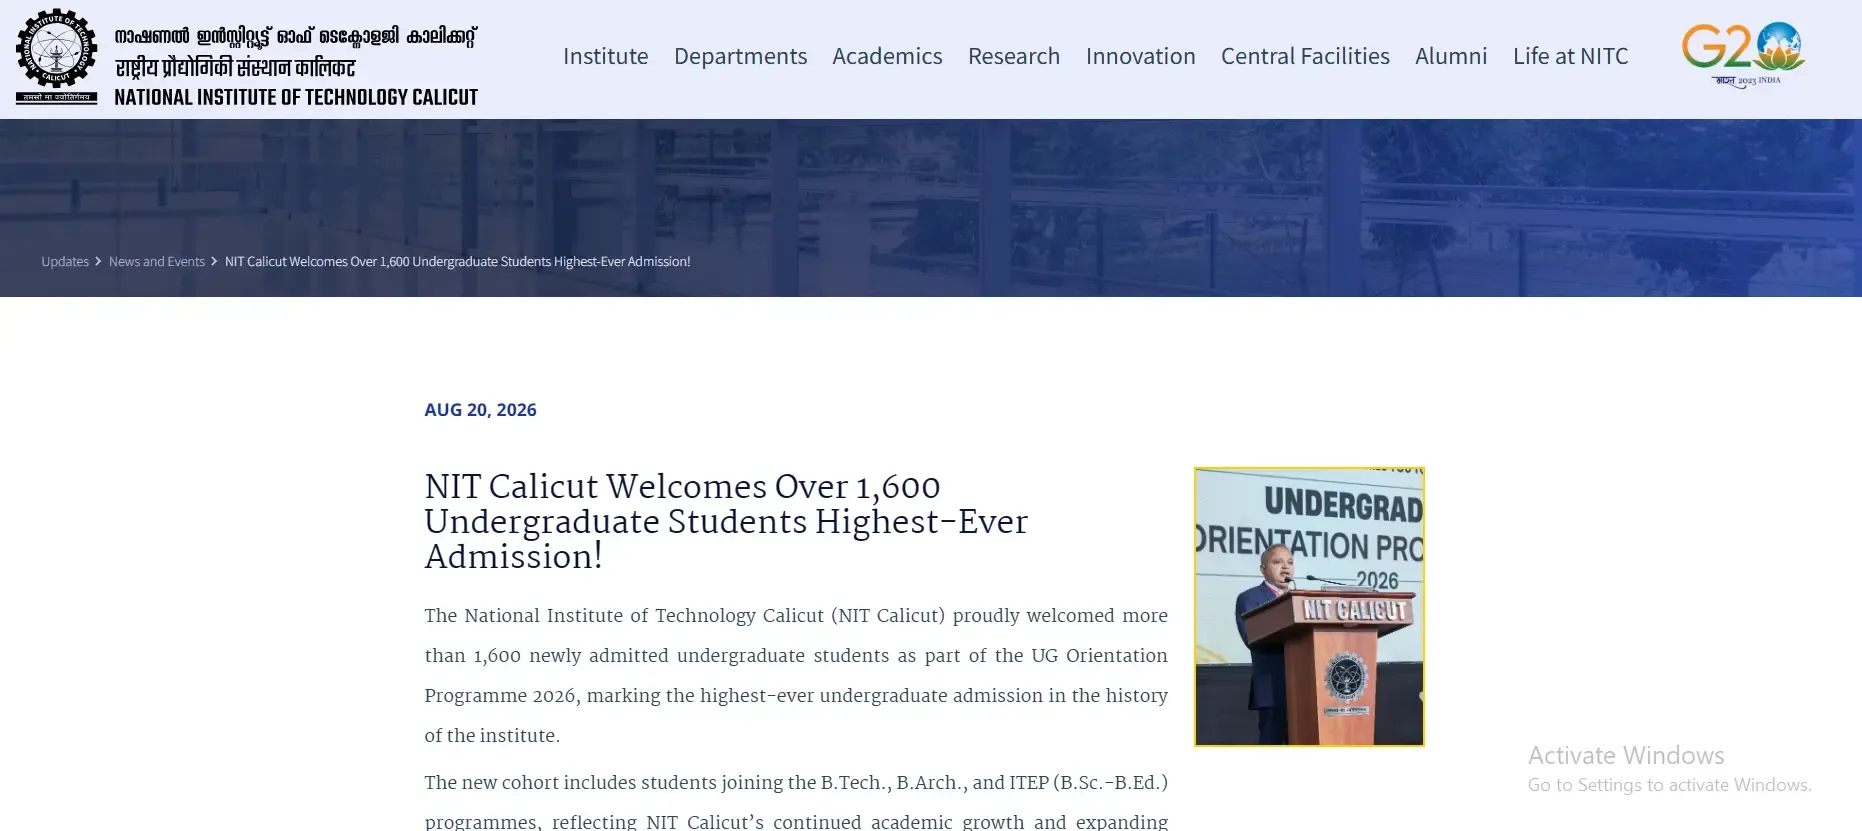Screen dimensions: 1862x831
Task: Open the G20 India logo
Action: (1744, 55)
